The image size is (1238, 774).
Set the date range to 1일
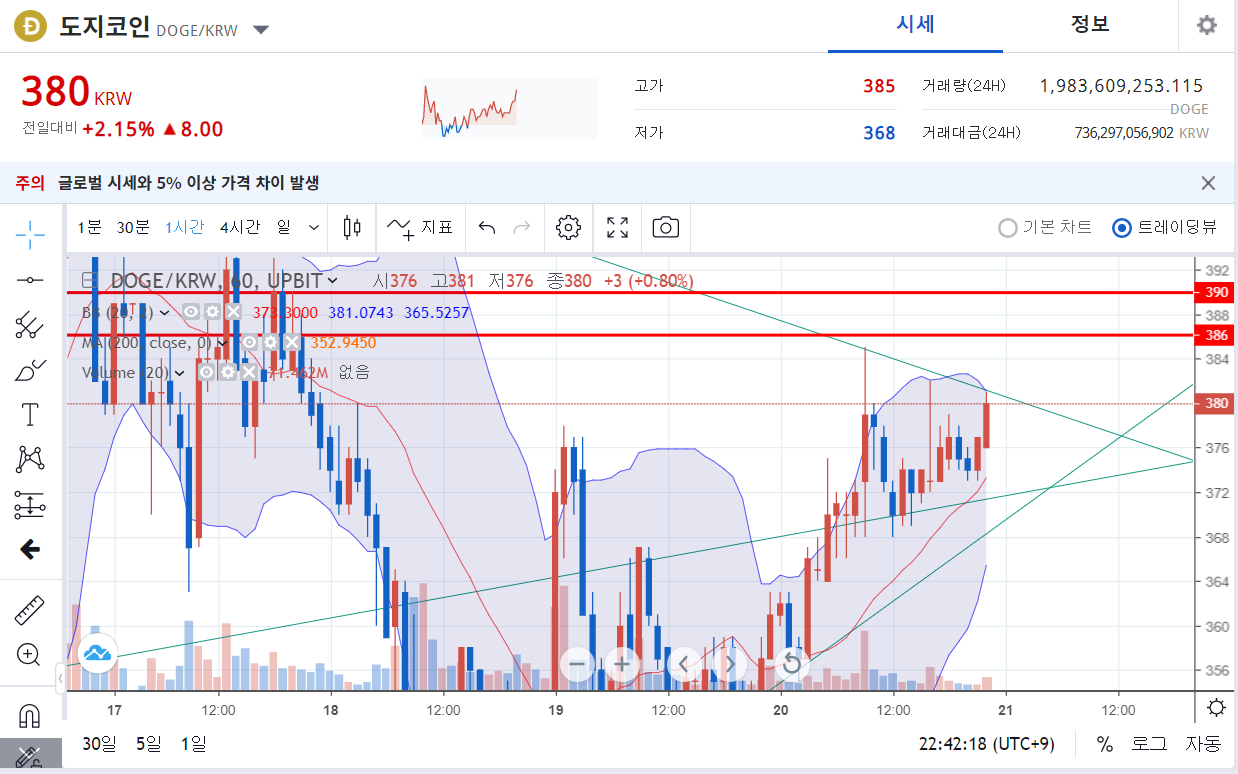pyautogui.click(x=193, y=744)
